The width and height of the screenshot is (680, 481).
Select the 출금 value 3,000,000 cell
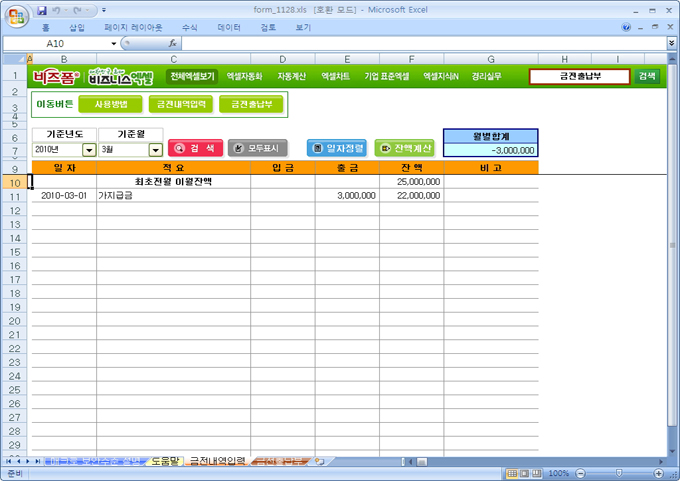click(347, 196)
